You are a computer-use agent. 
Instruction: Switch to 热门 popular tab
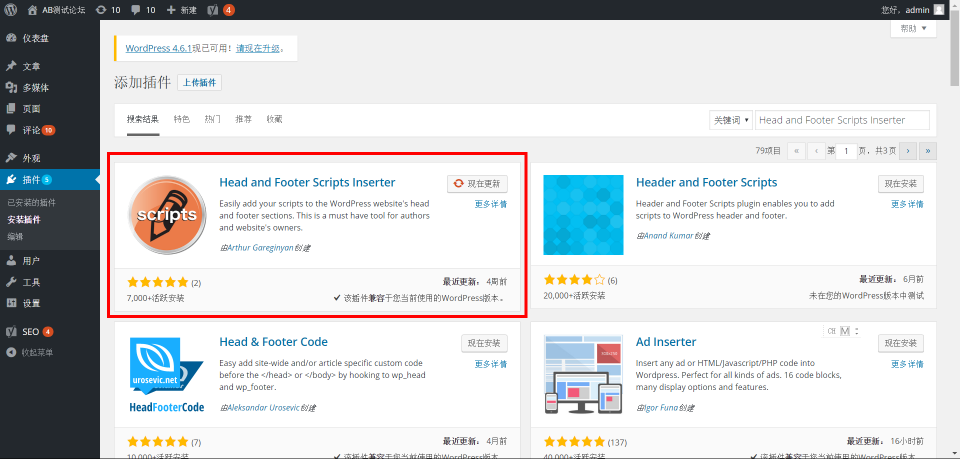212,119
